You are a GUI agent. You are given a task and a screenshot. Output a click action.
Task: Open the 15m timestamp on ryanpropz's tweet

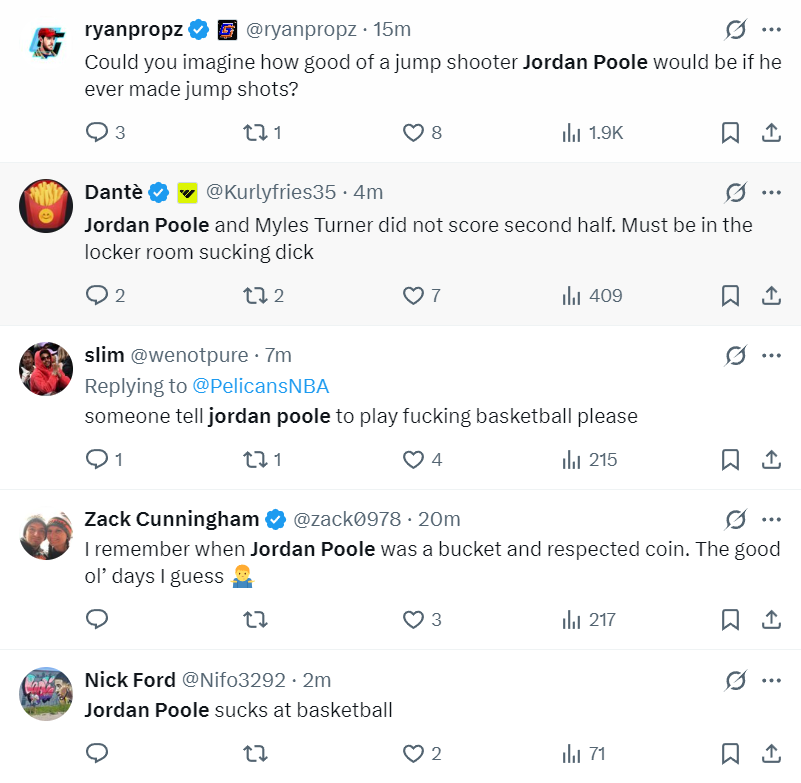[x=392, y=29]
